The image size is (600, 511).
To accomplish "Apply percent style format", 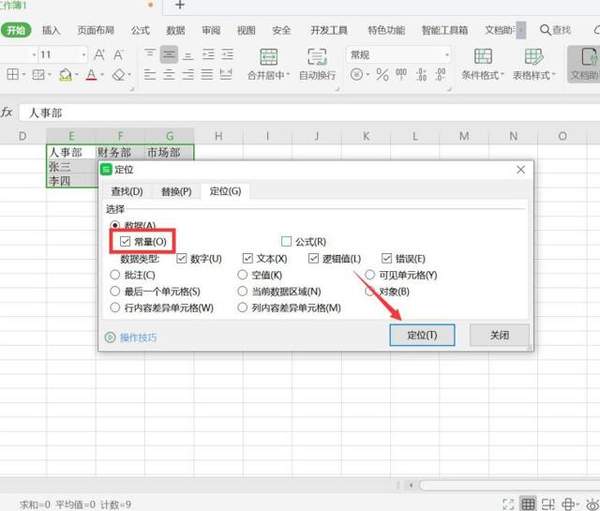I will pyautogui.click(x=382, y=74).
